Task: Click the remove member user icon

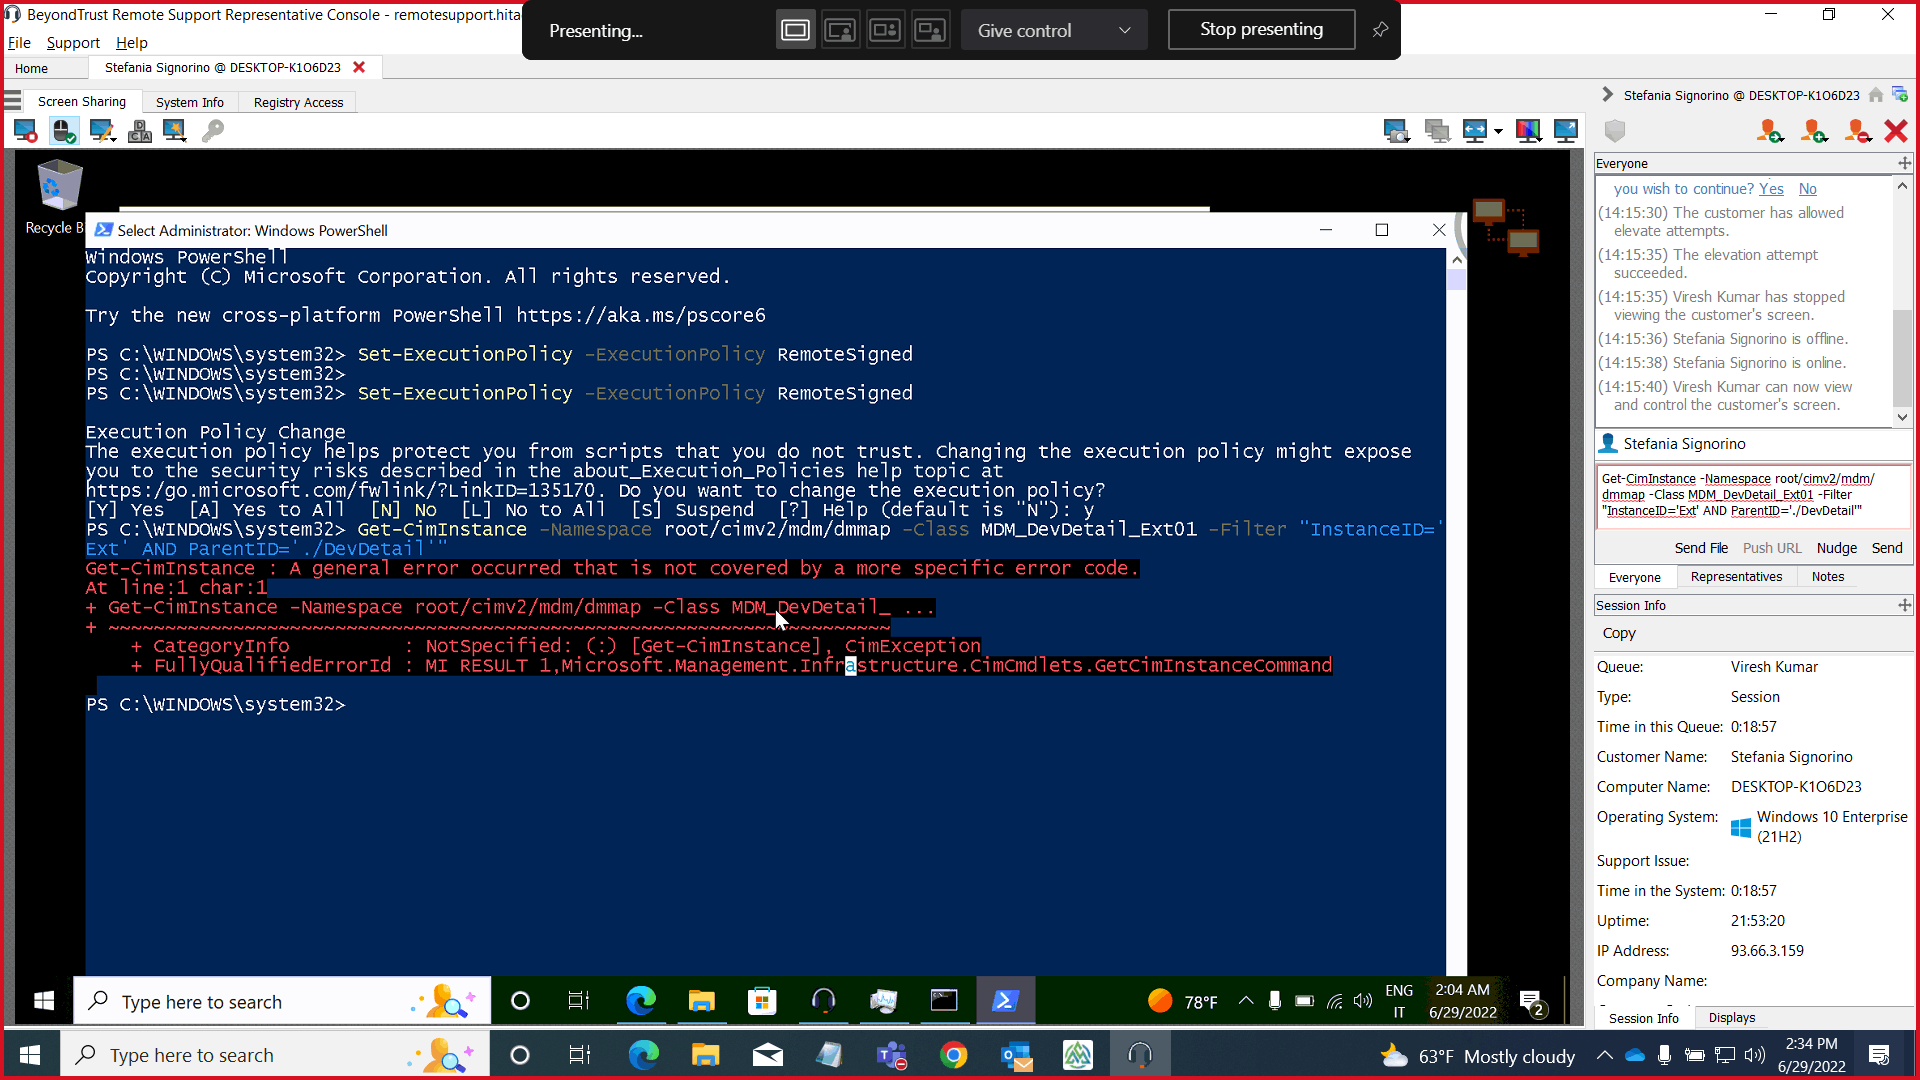Action: point(1857,131)
